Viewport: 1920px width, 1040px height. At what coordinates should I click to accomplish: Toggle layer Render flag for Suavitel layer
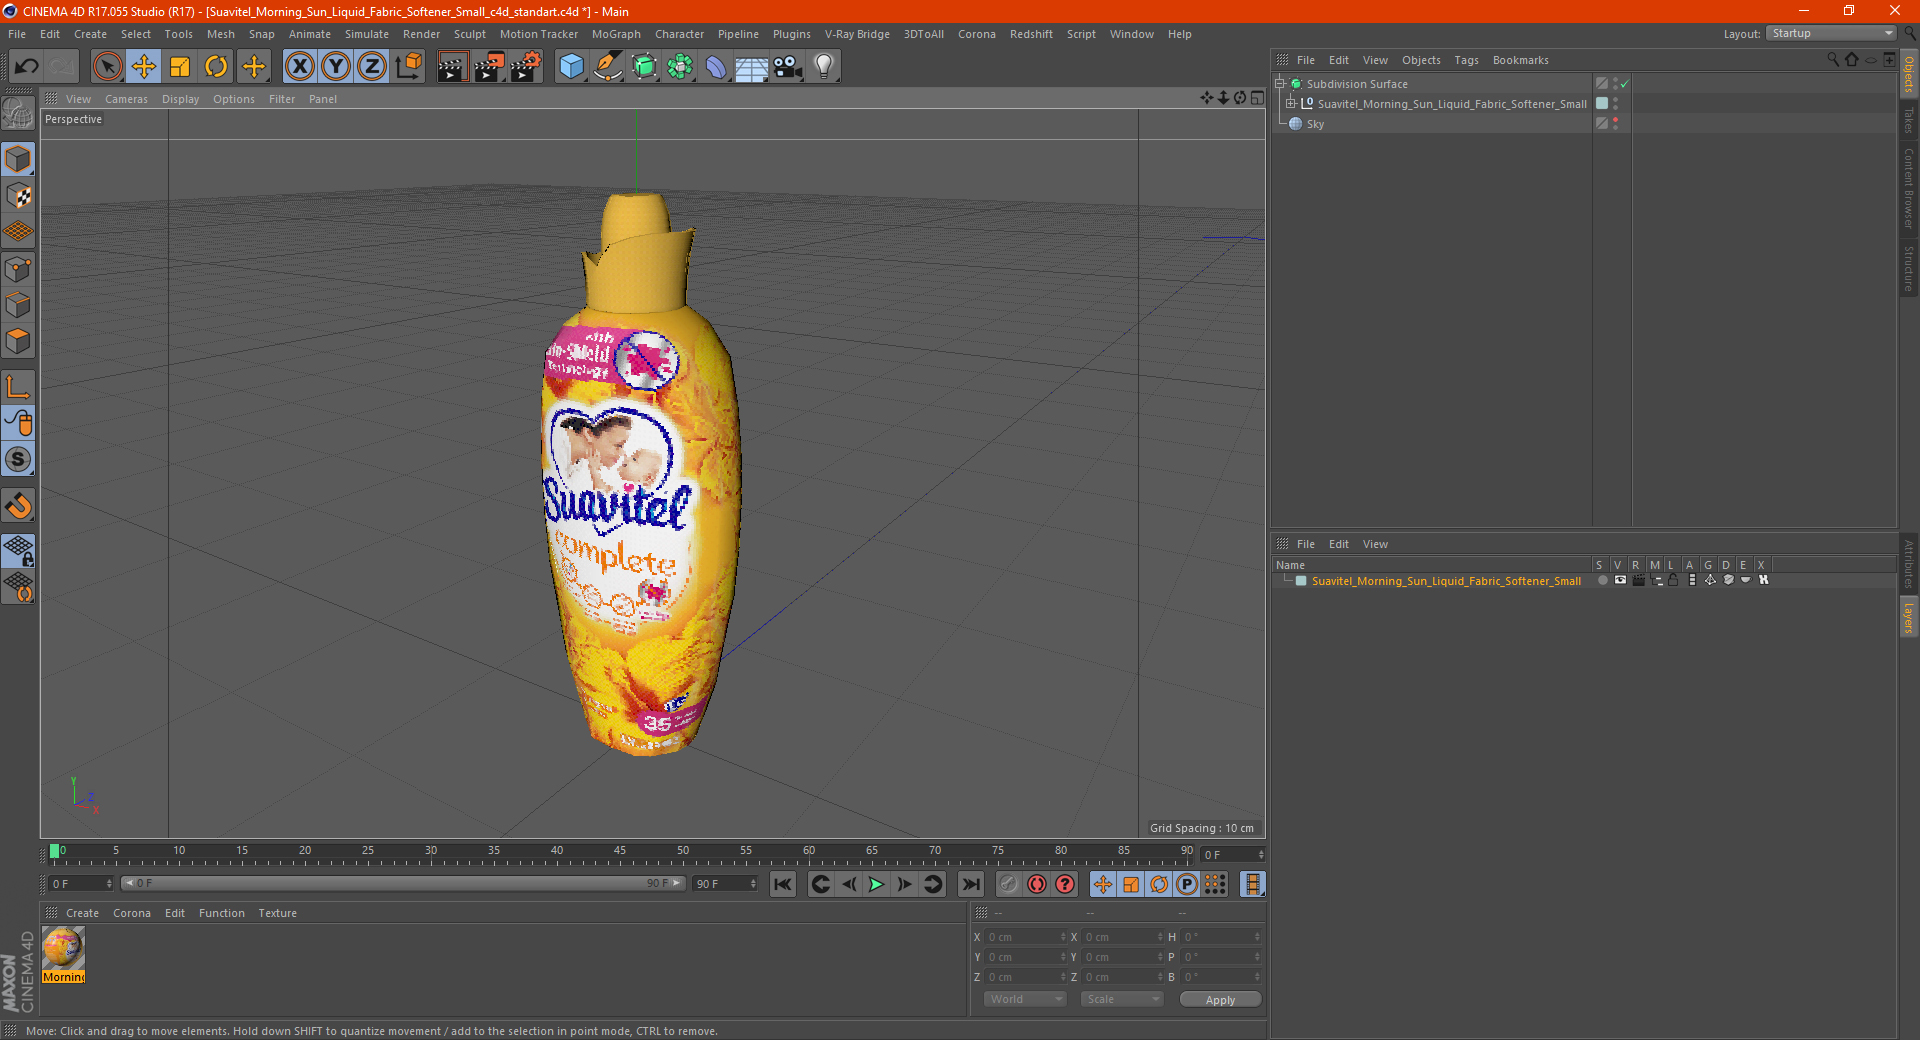point(1638,580)
